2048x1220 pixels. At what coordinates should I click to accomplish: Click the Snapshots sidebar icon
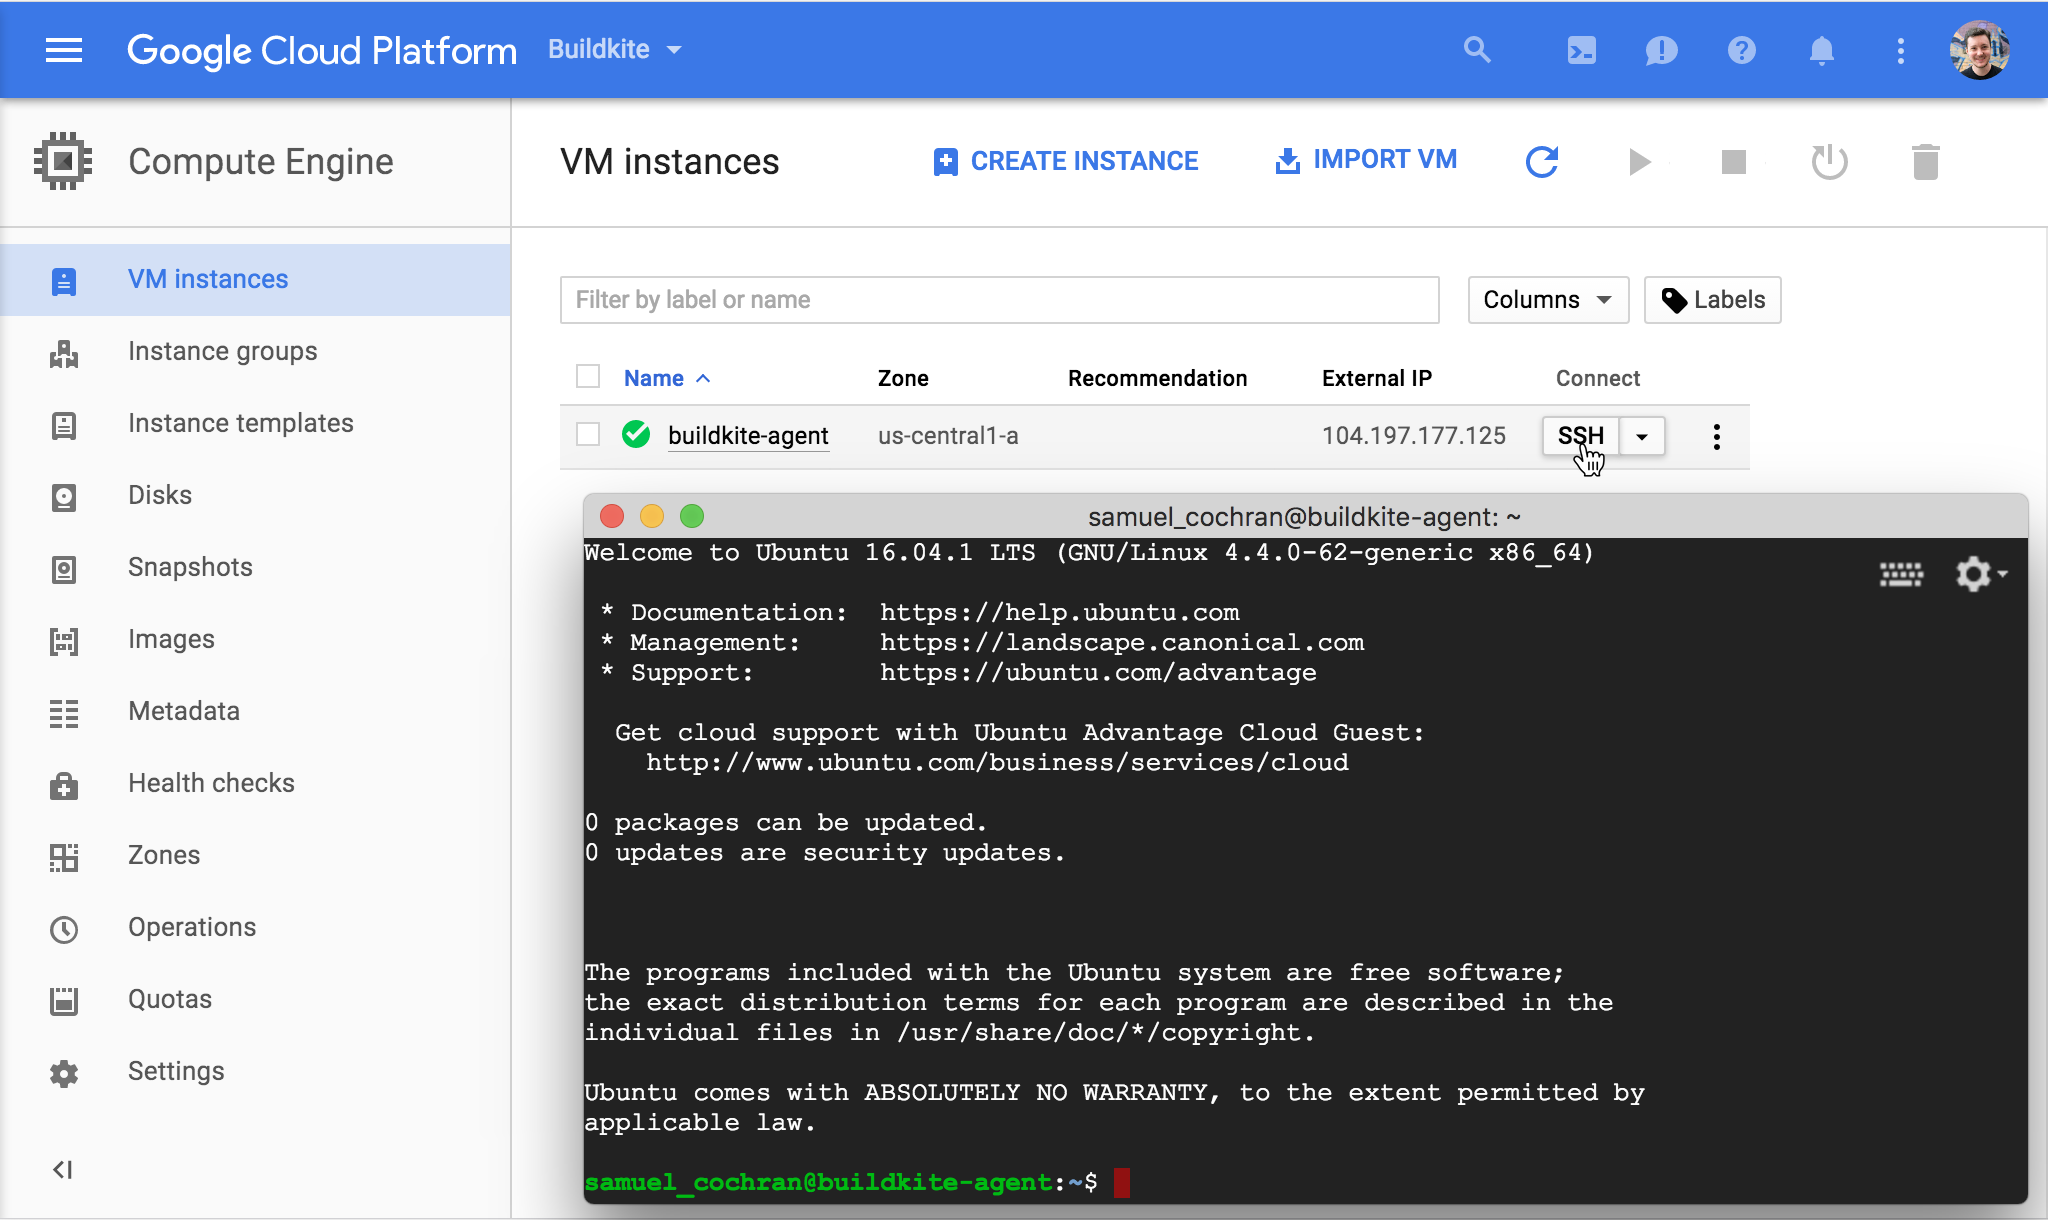(64, 569)
